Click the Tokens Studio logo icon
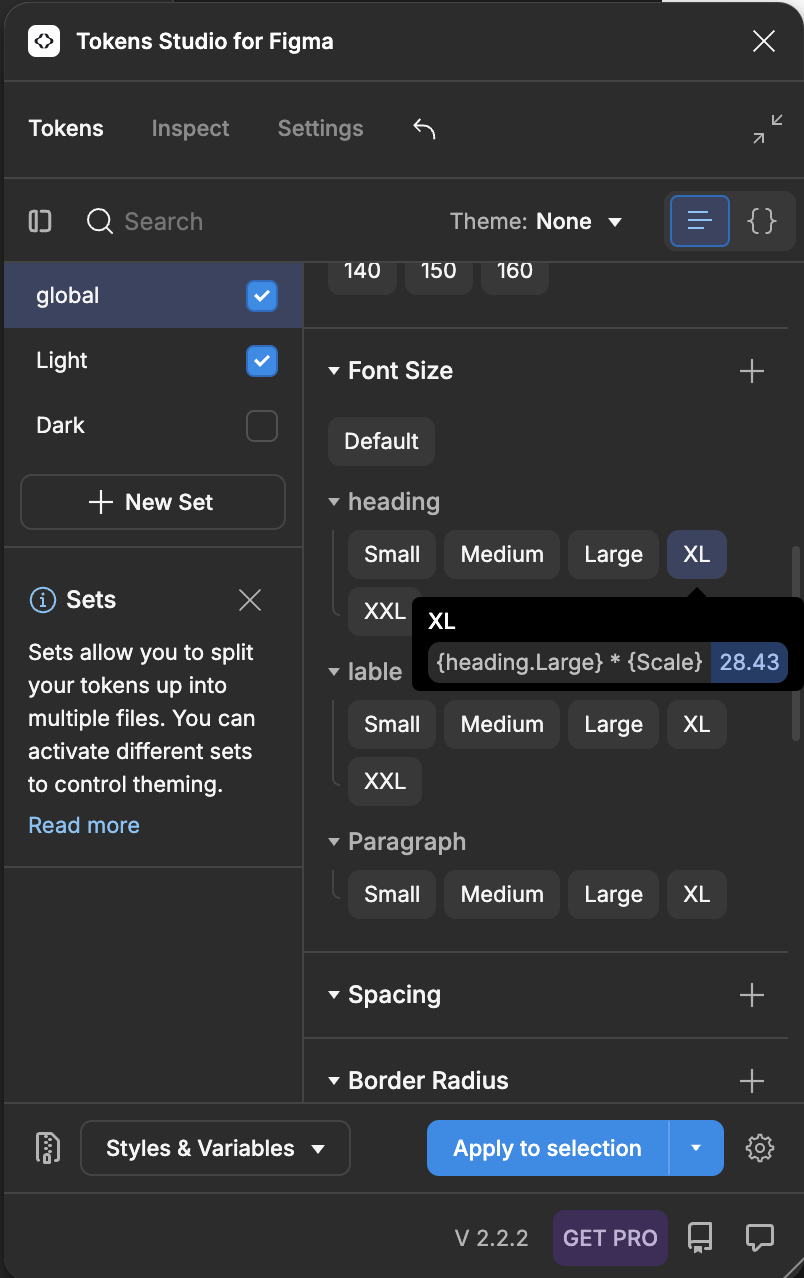 [44, 41]
